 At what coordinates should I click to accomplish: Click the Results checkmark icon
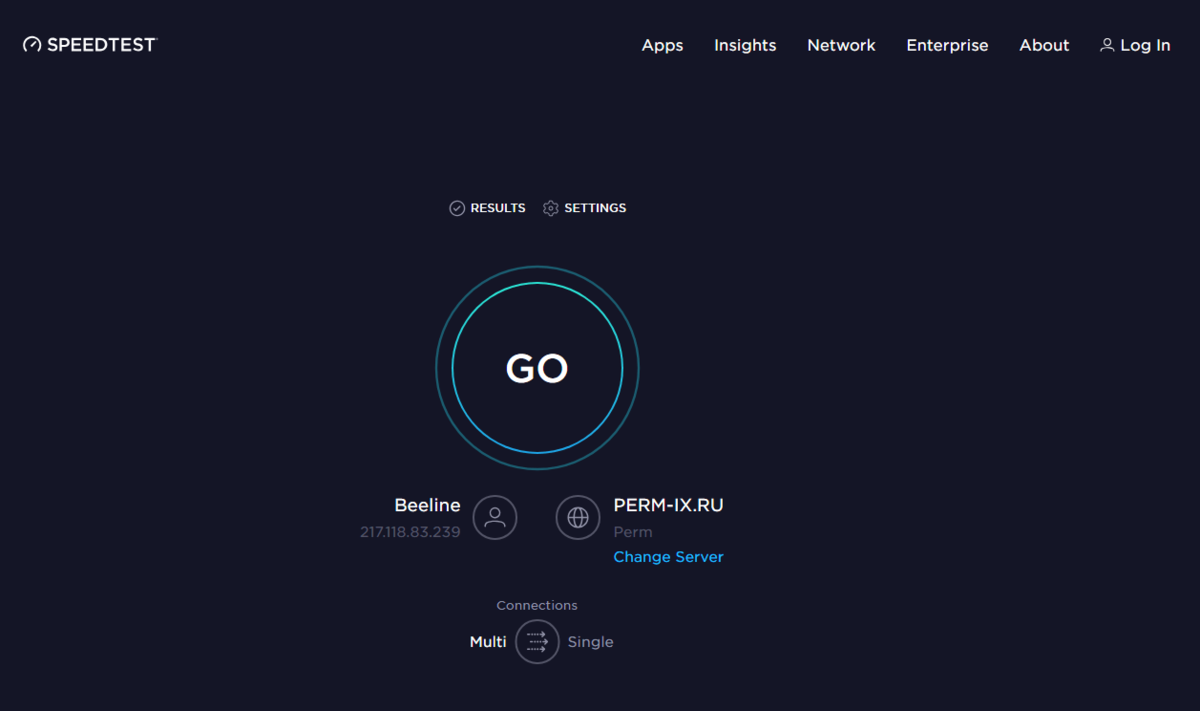coord(457,208)
